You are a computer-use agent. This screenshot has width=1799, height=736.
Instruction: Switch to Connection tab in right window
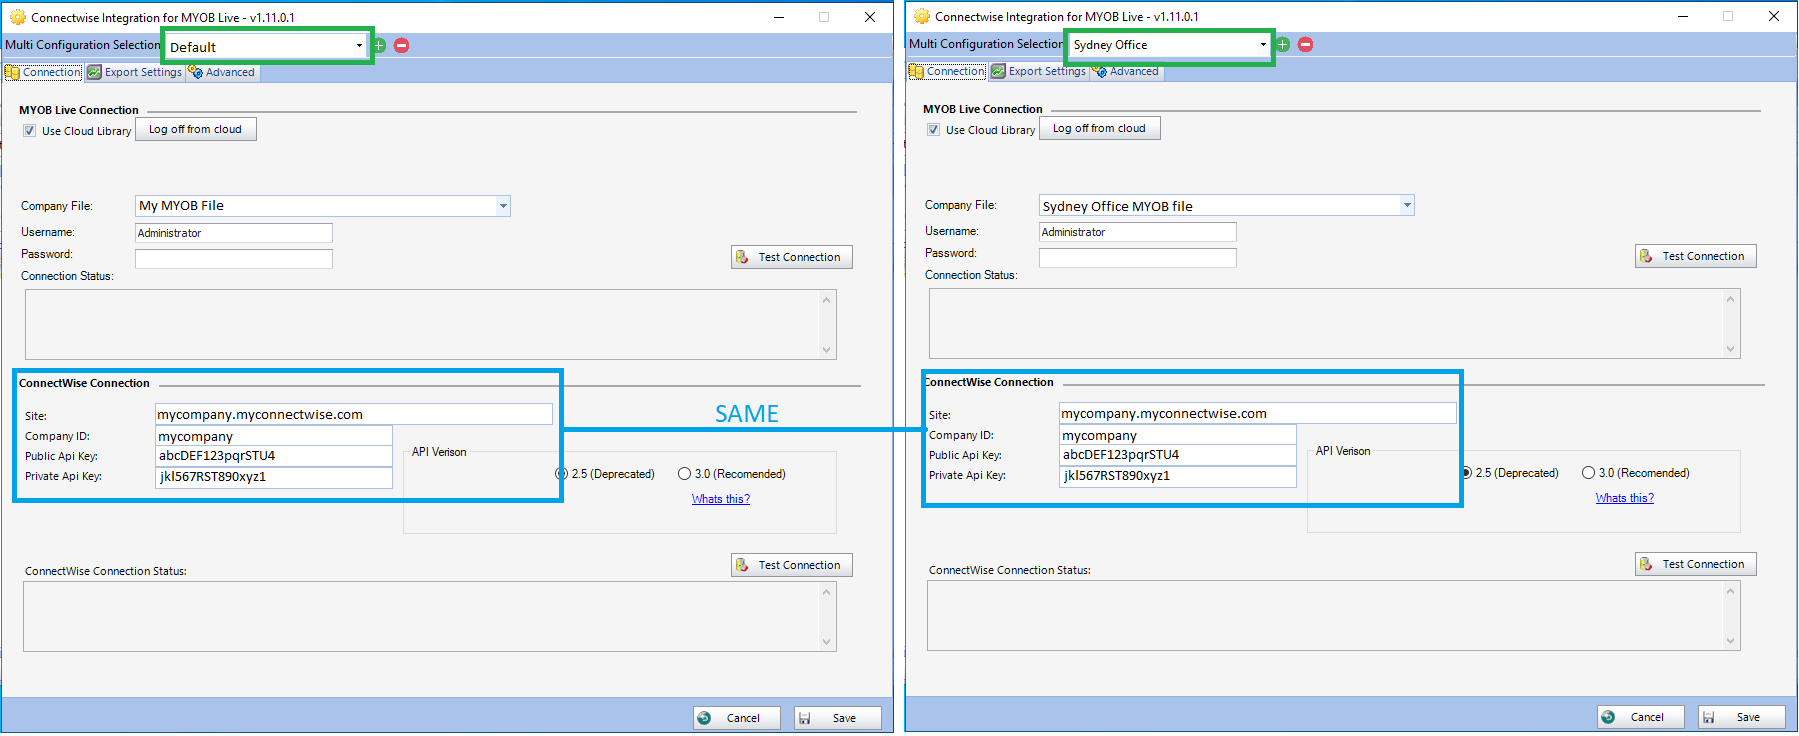(x=947, y=71)
